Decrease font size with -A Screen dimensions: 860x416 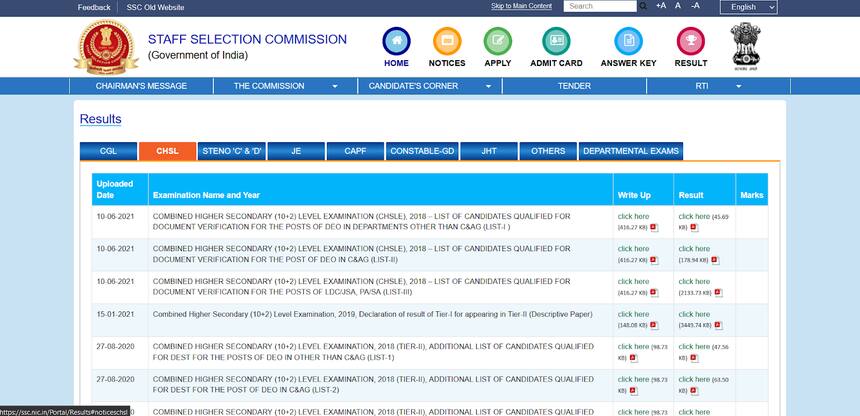coord(695,5)
